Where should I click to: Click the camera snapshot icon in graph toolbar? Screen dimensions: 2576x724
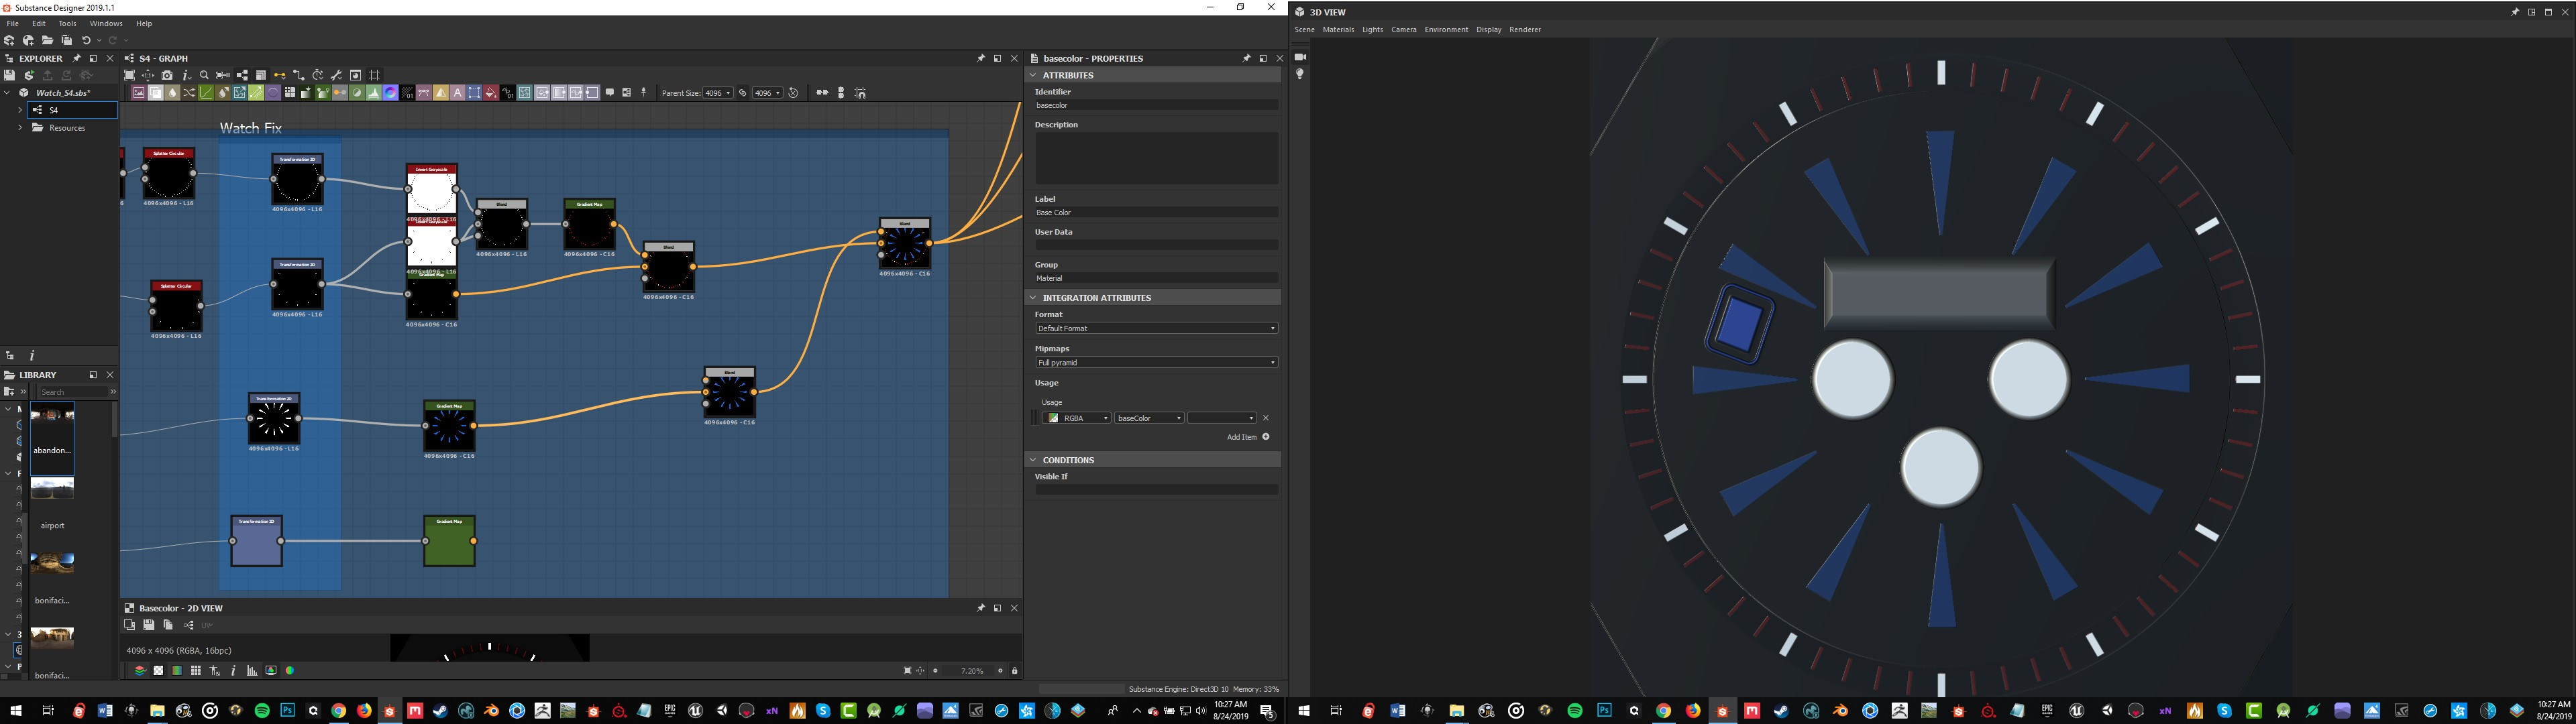point(167,75)
